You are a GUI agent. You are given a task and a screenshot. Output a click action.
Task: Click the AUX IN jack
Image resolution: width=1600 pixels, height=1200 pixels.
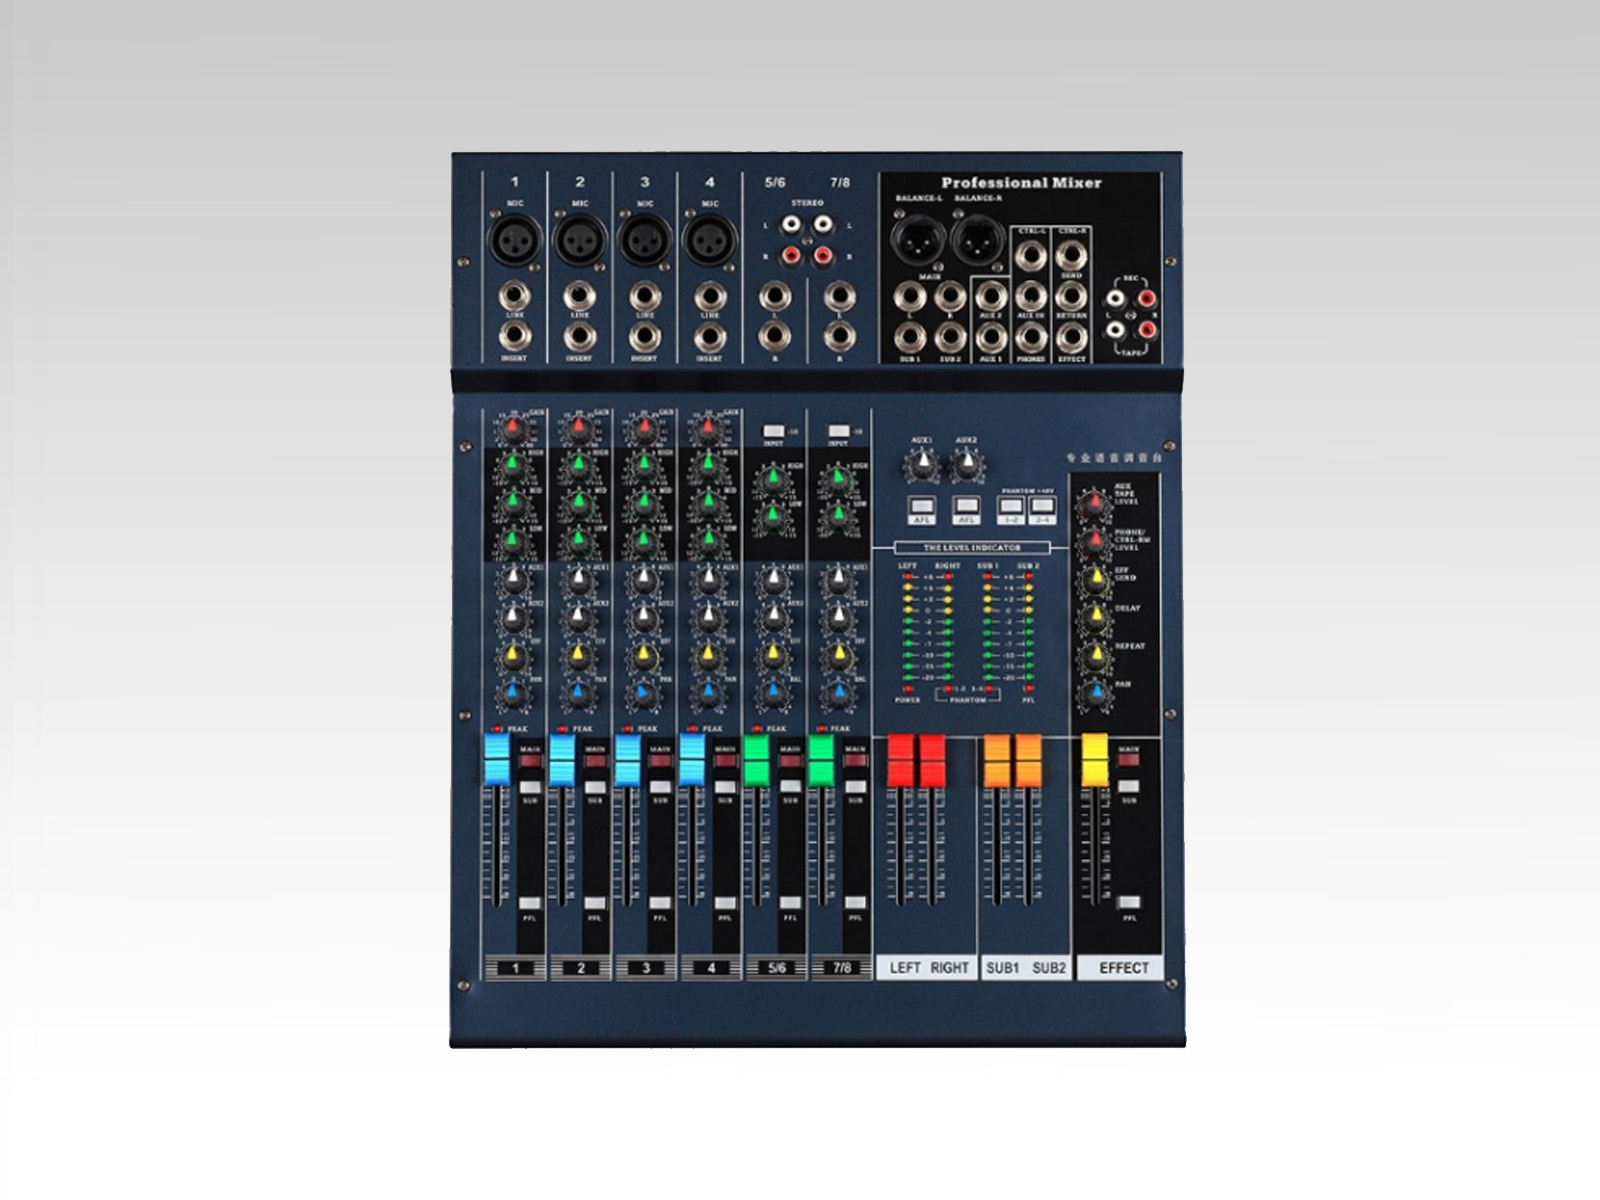pyautogui.click(x=1030, y=296)
